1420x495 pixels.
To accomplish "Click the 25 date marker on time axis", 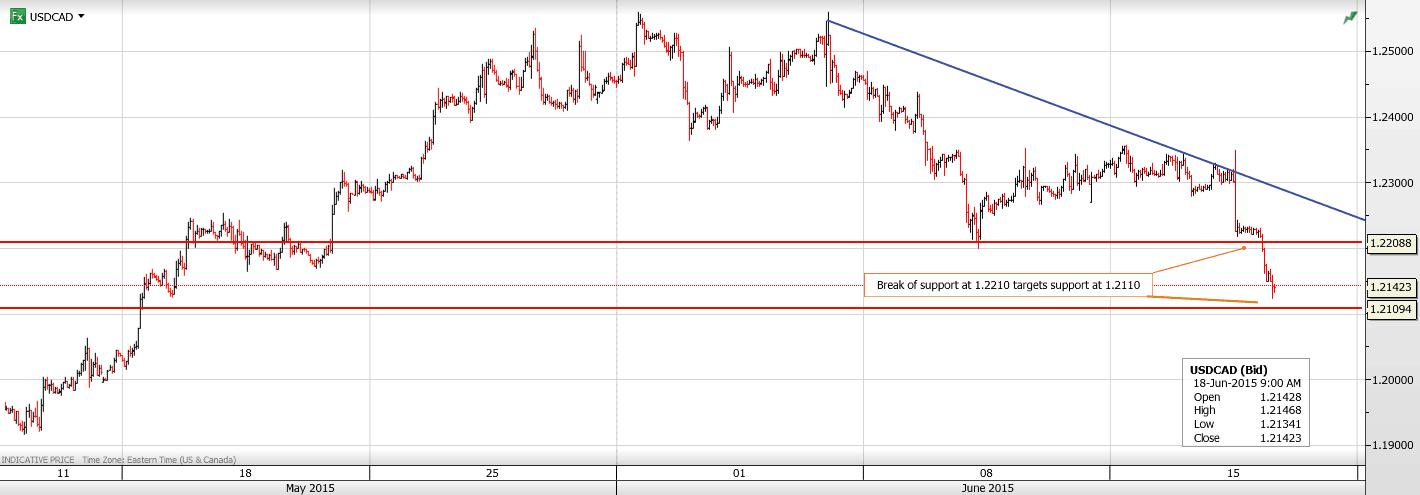I will (492, 472).
